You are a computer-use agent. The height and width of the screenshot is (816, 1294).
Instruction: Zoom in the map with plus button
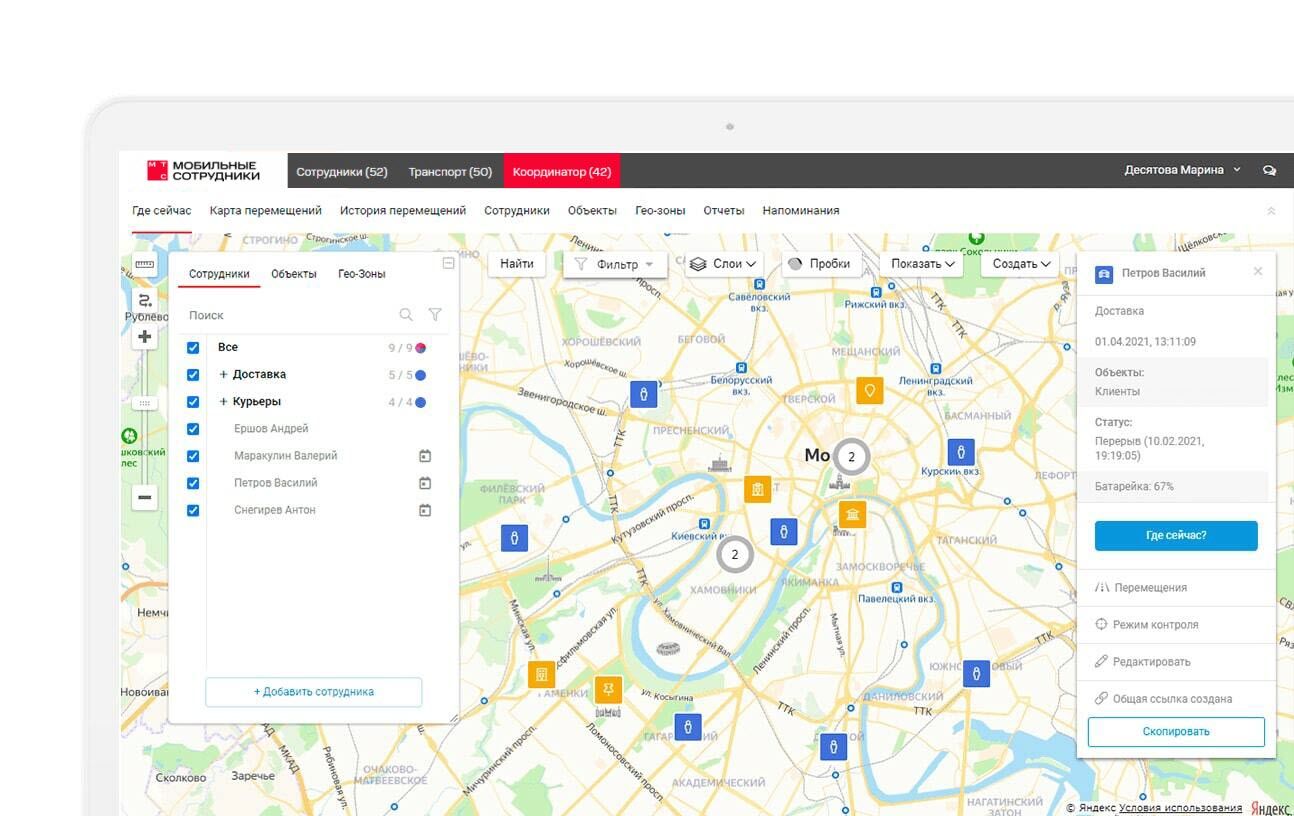click(x=145, y=337)
